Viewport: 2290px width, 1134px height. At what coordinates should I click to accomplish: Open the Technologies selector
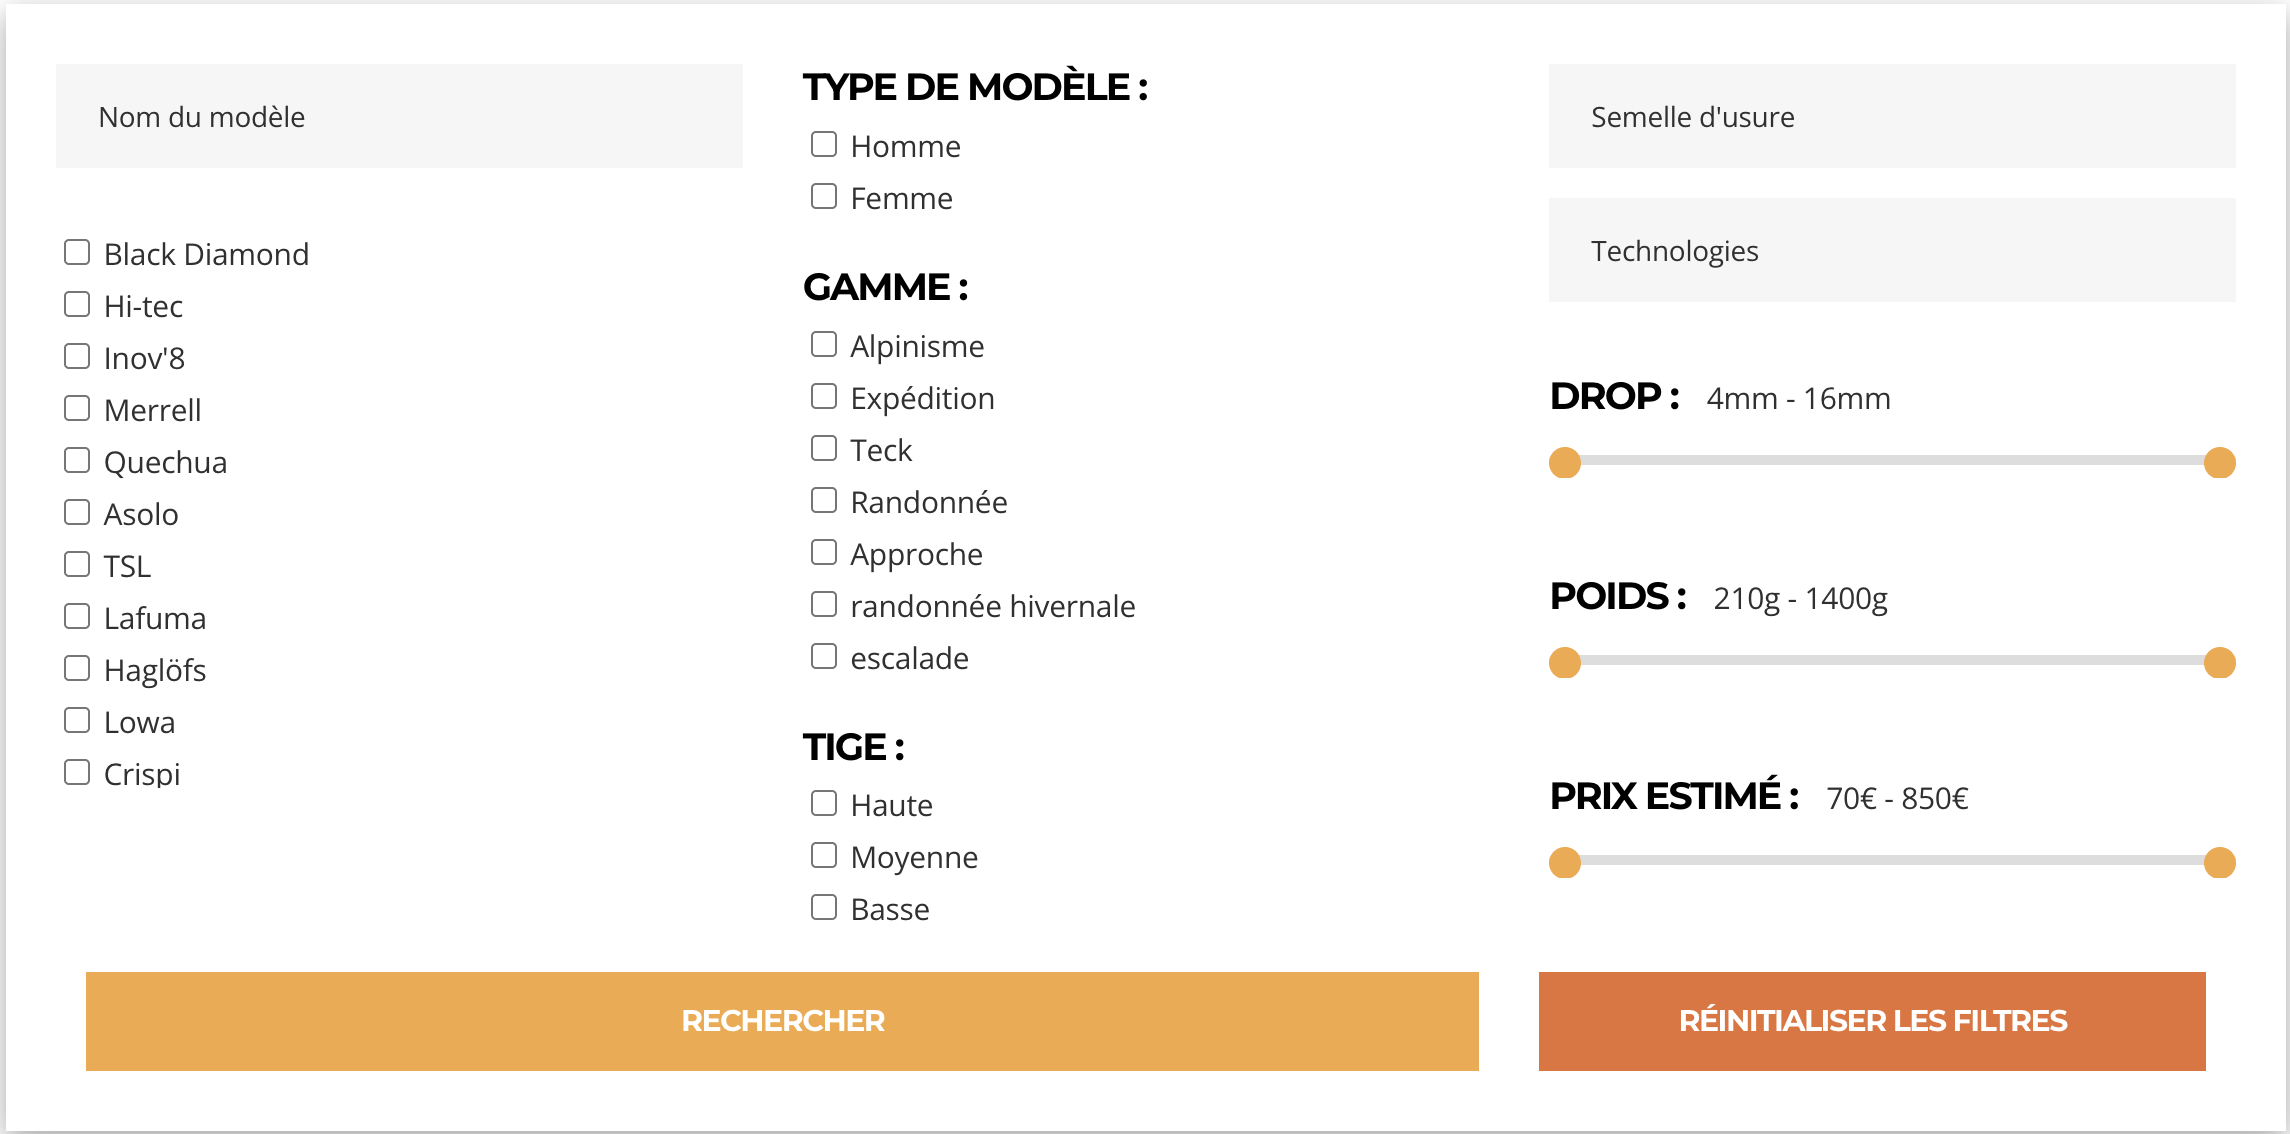coord(1891,251)
